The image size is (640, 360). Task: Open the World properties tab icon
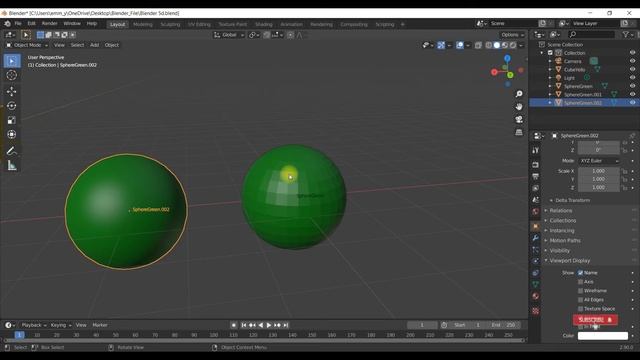click(536, 211)
